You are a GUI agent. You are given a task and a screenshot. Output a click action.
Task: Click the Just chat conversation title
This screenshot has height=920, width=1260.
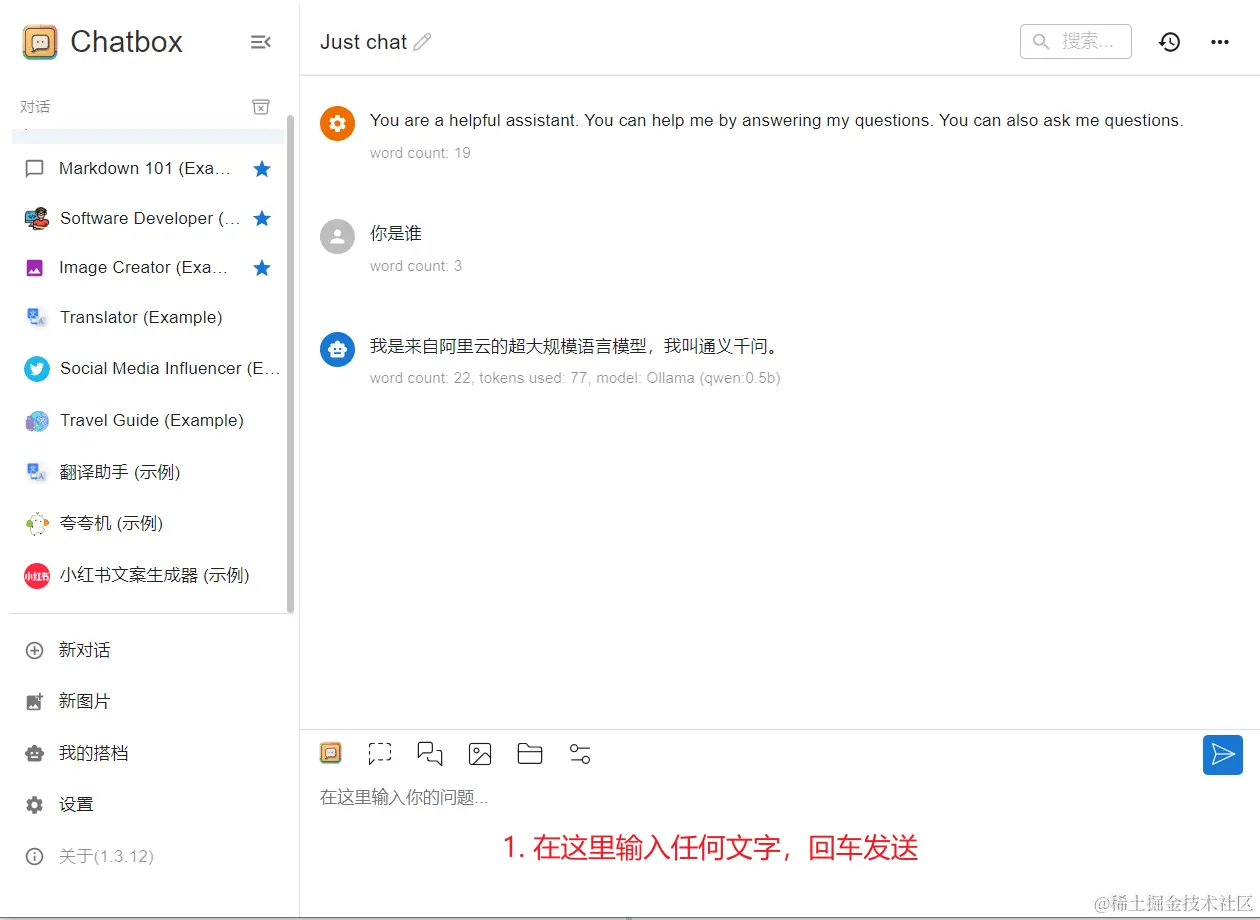(x=364, y=42)
